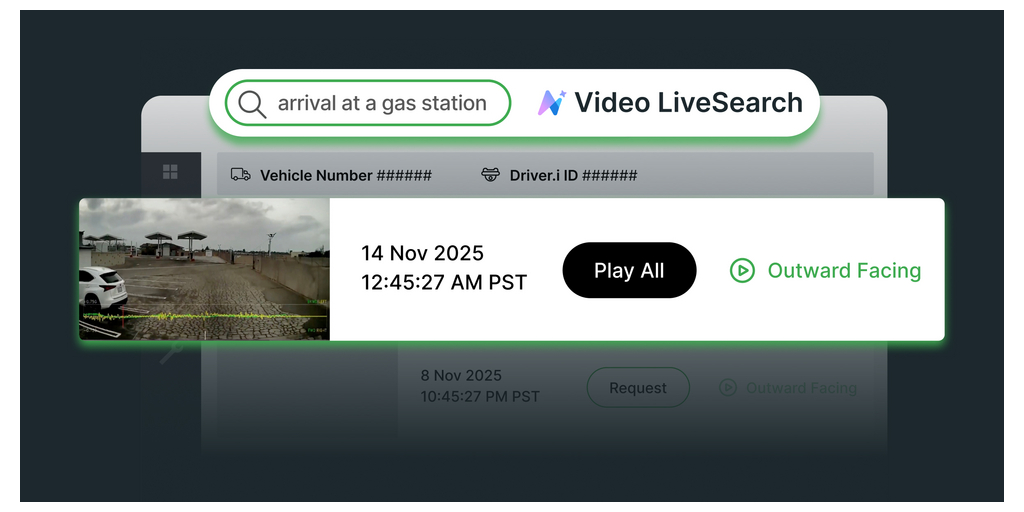The image size is (1024, 512).
Task: Click the faded magnifier icon in left sidebar
Action: (x=171, y=352)
